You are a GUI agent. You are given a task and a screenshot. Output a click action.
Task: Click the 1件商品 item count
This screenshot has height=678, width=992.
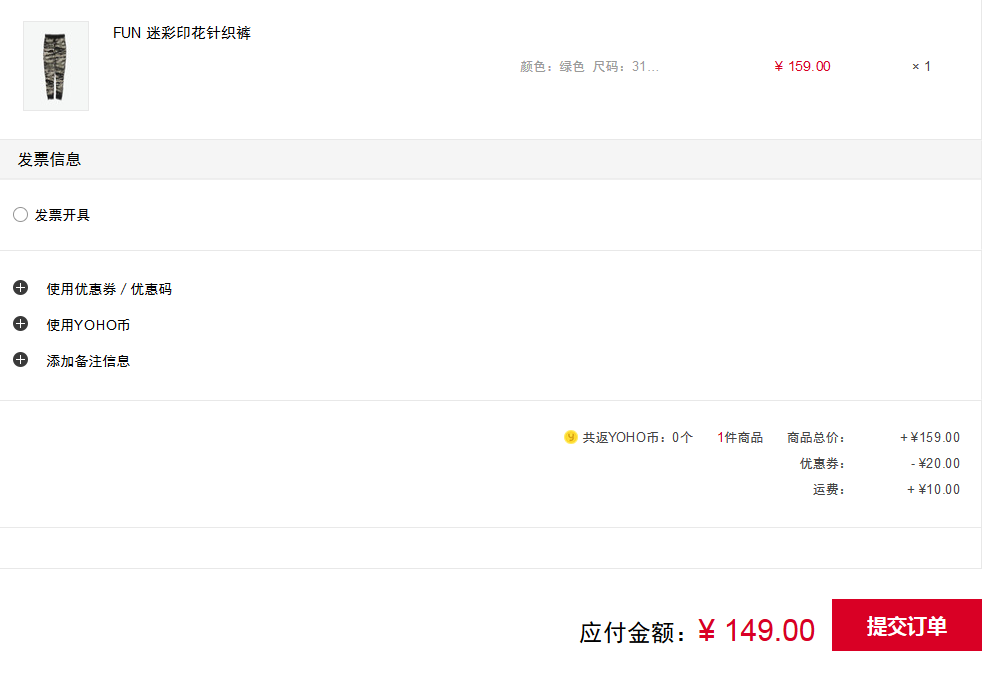(x=740, y=438)
